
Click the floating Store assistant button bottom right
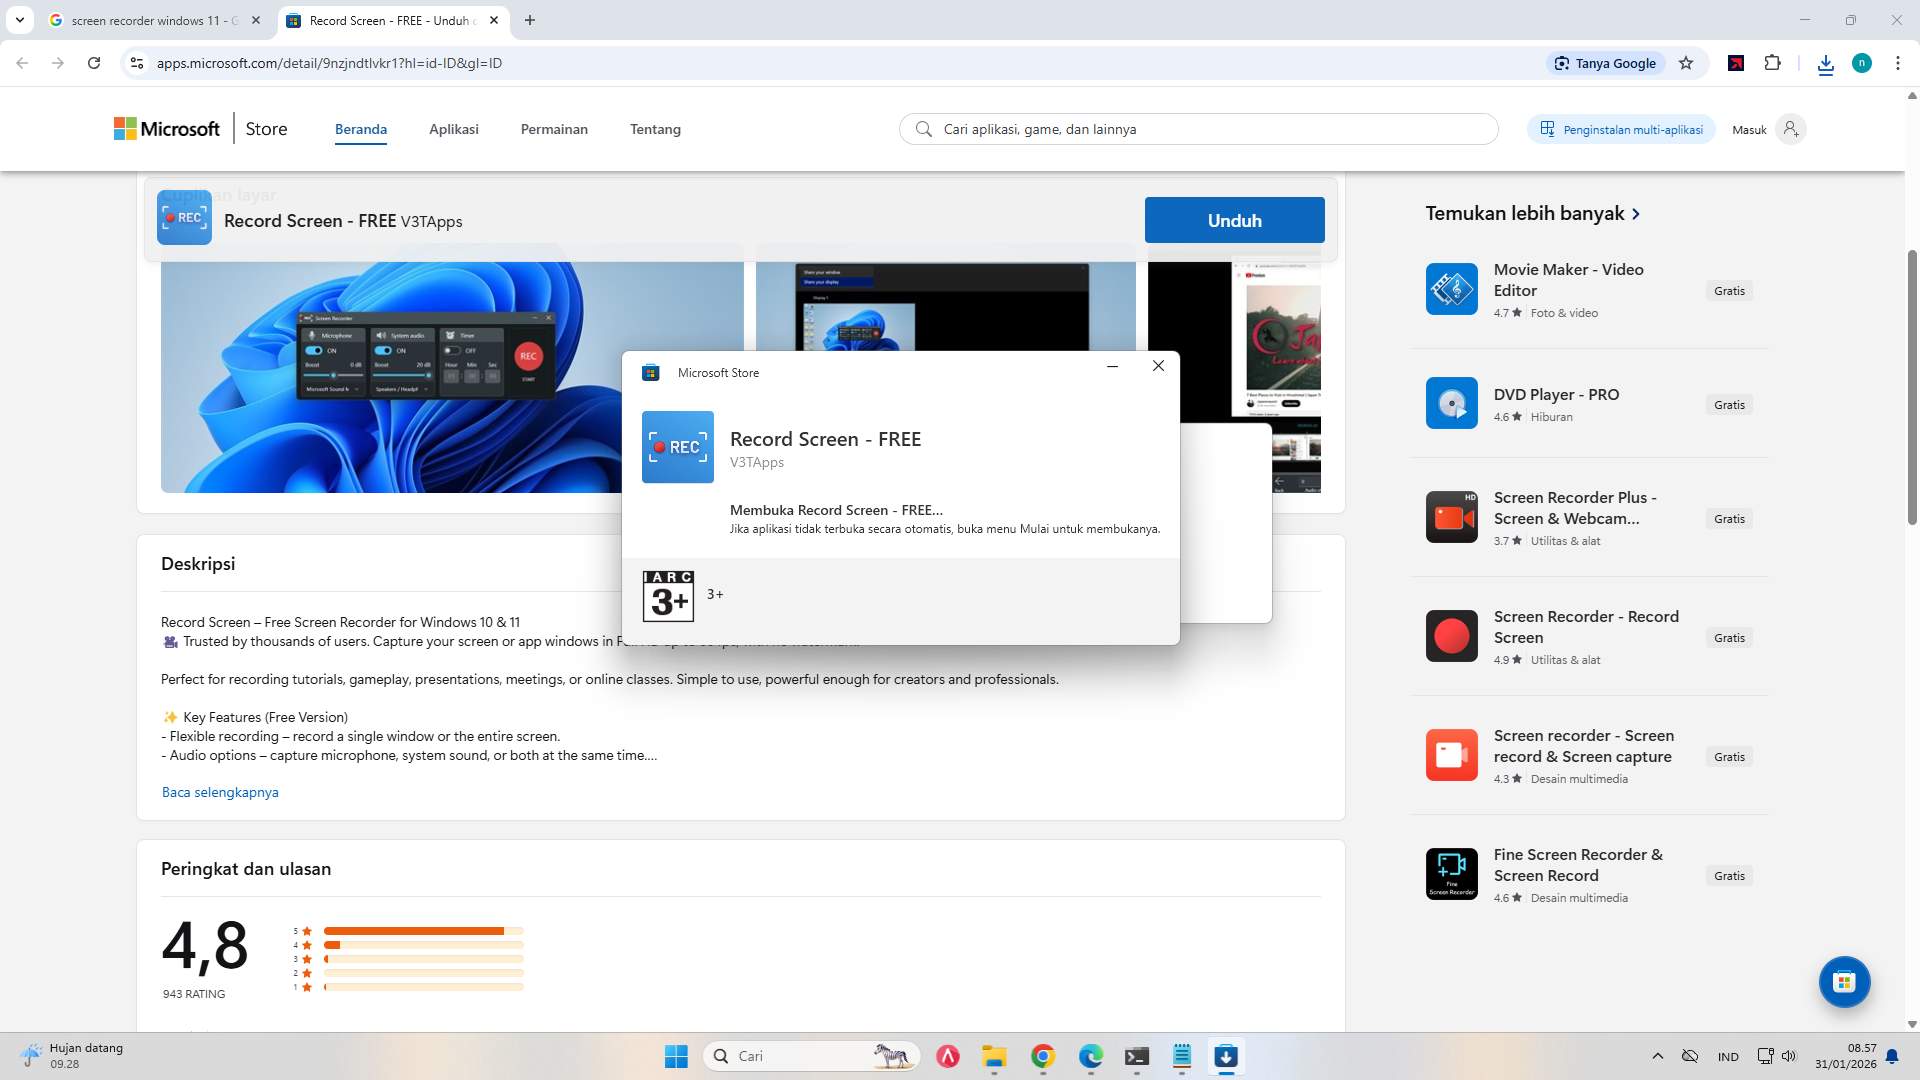pyautogui.click(x=1844, y=982)
